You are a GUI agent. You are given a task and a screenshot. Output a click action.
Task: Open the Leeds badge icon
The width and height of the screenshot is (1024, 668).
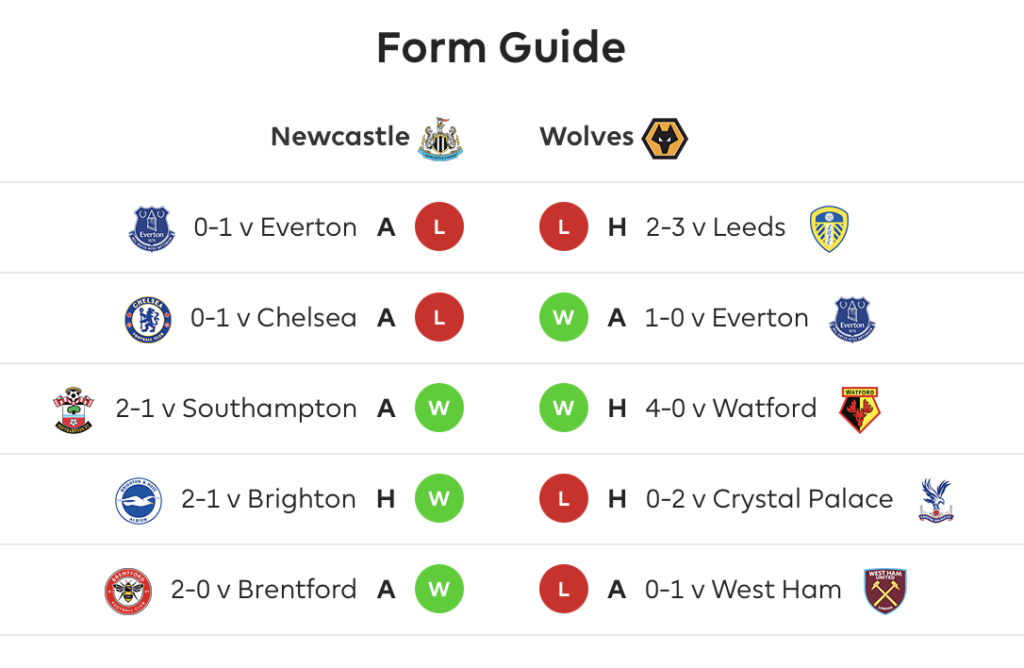tap(829, 229)
